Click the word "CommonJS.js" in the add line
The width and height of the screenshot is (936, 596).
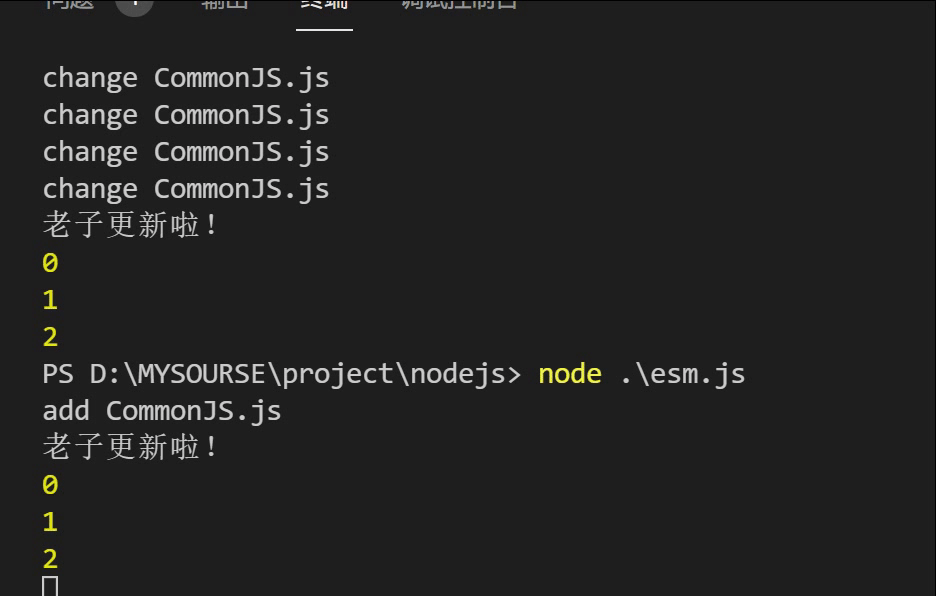pos(193,411)
